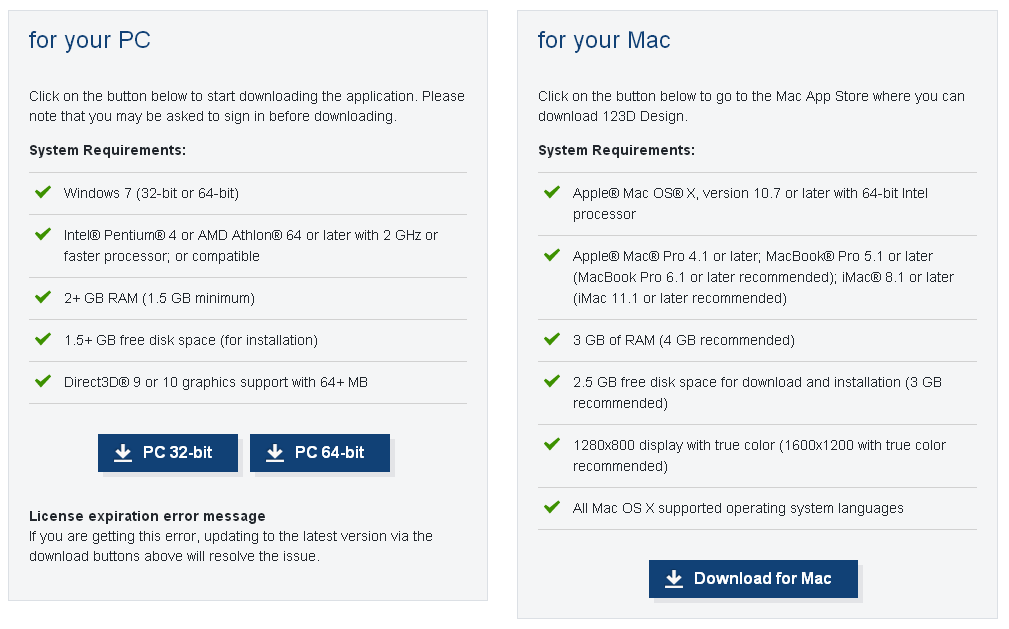Click the PC 32-bit download button

(168, 453)
